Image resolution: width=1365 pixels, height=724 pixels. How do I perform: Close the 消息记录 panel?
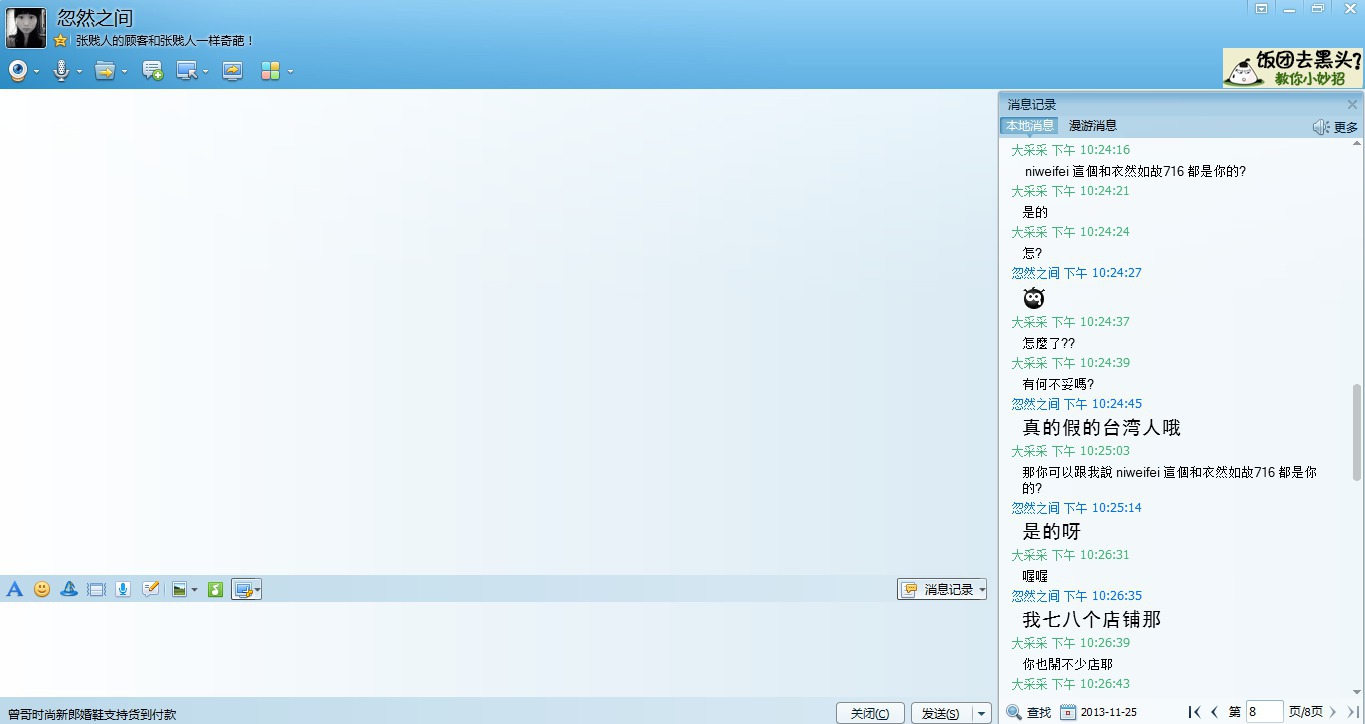point(1352,104)
